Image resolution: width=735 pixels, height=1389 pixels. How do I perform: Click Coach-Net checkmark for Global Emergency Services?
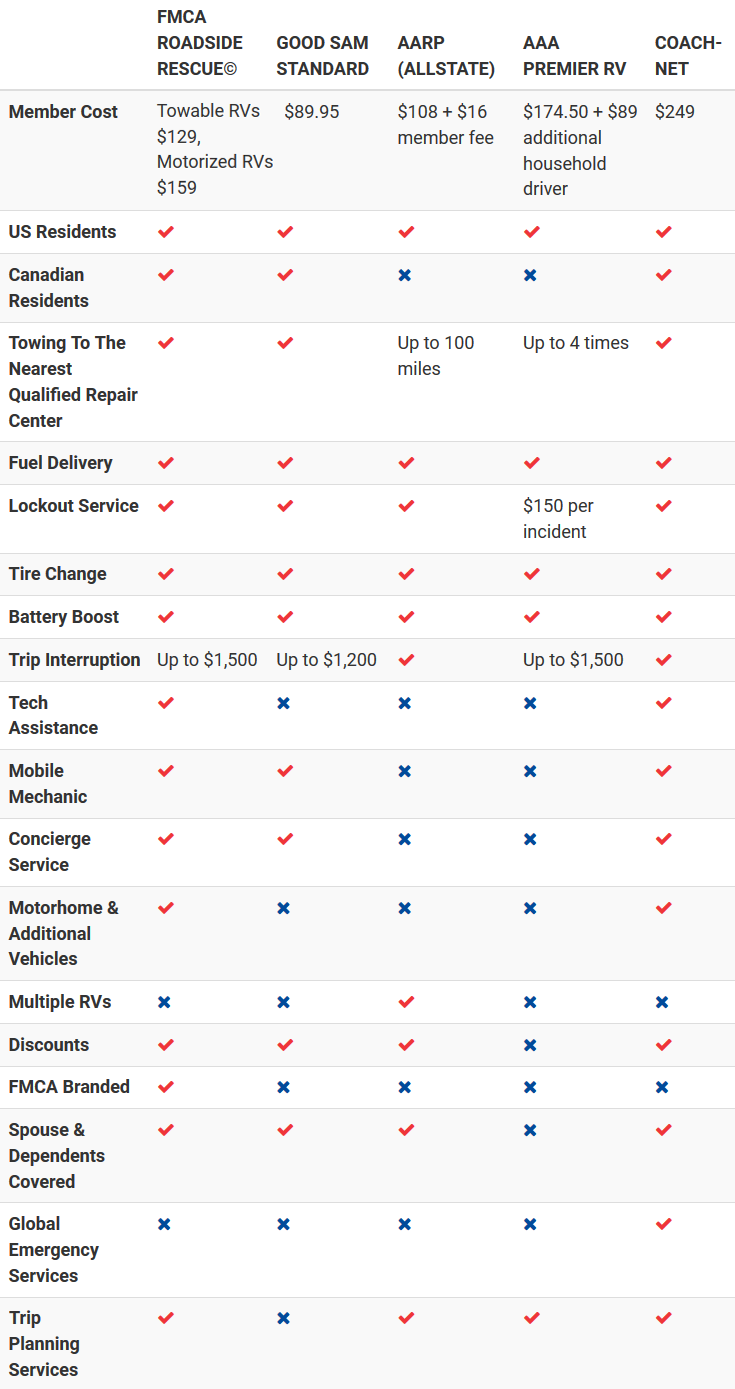pos(663,1224)
